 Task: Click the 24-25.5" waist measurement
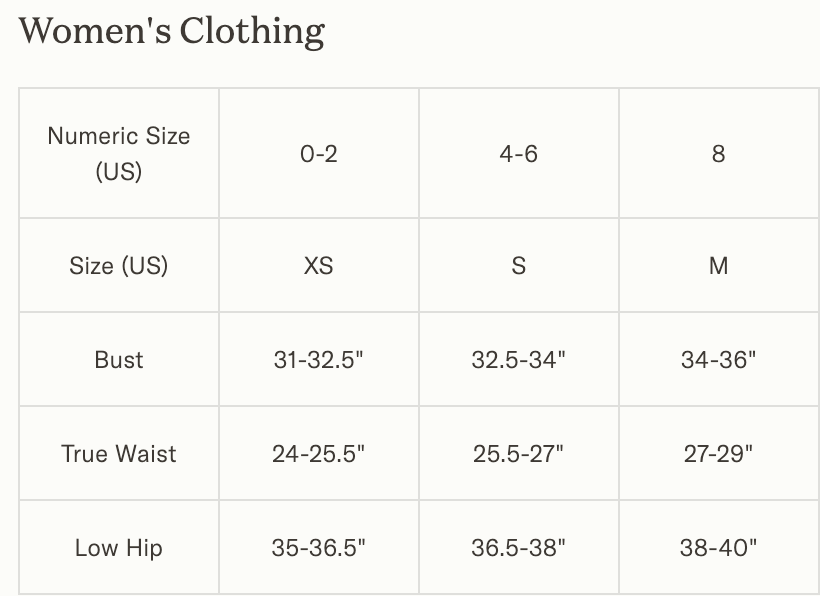pos(319,454)
